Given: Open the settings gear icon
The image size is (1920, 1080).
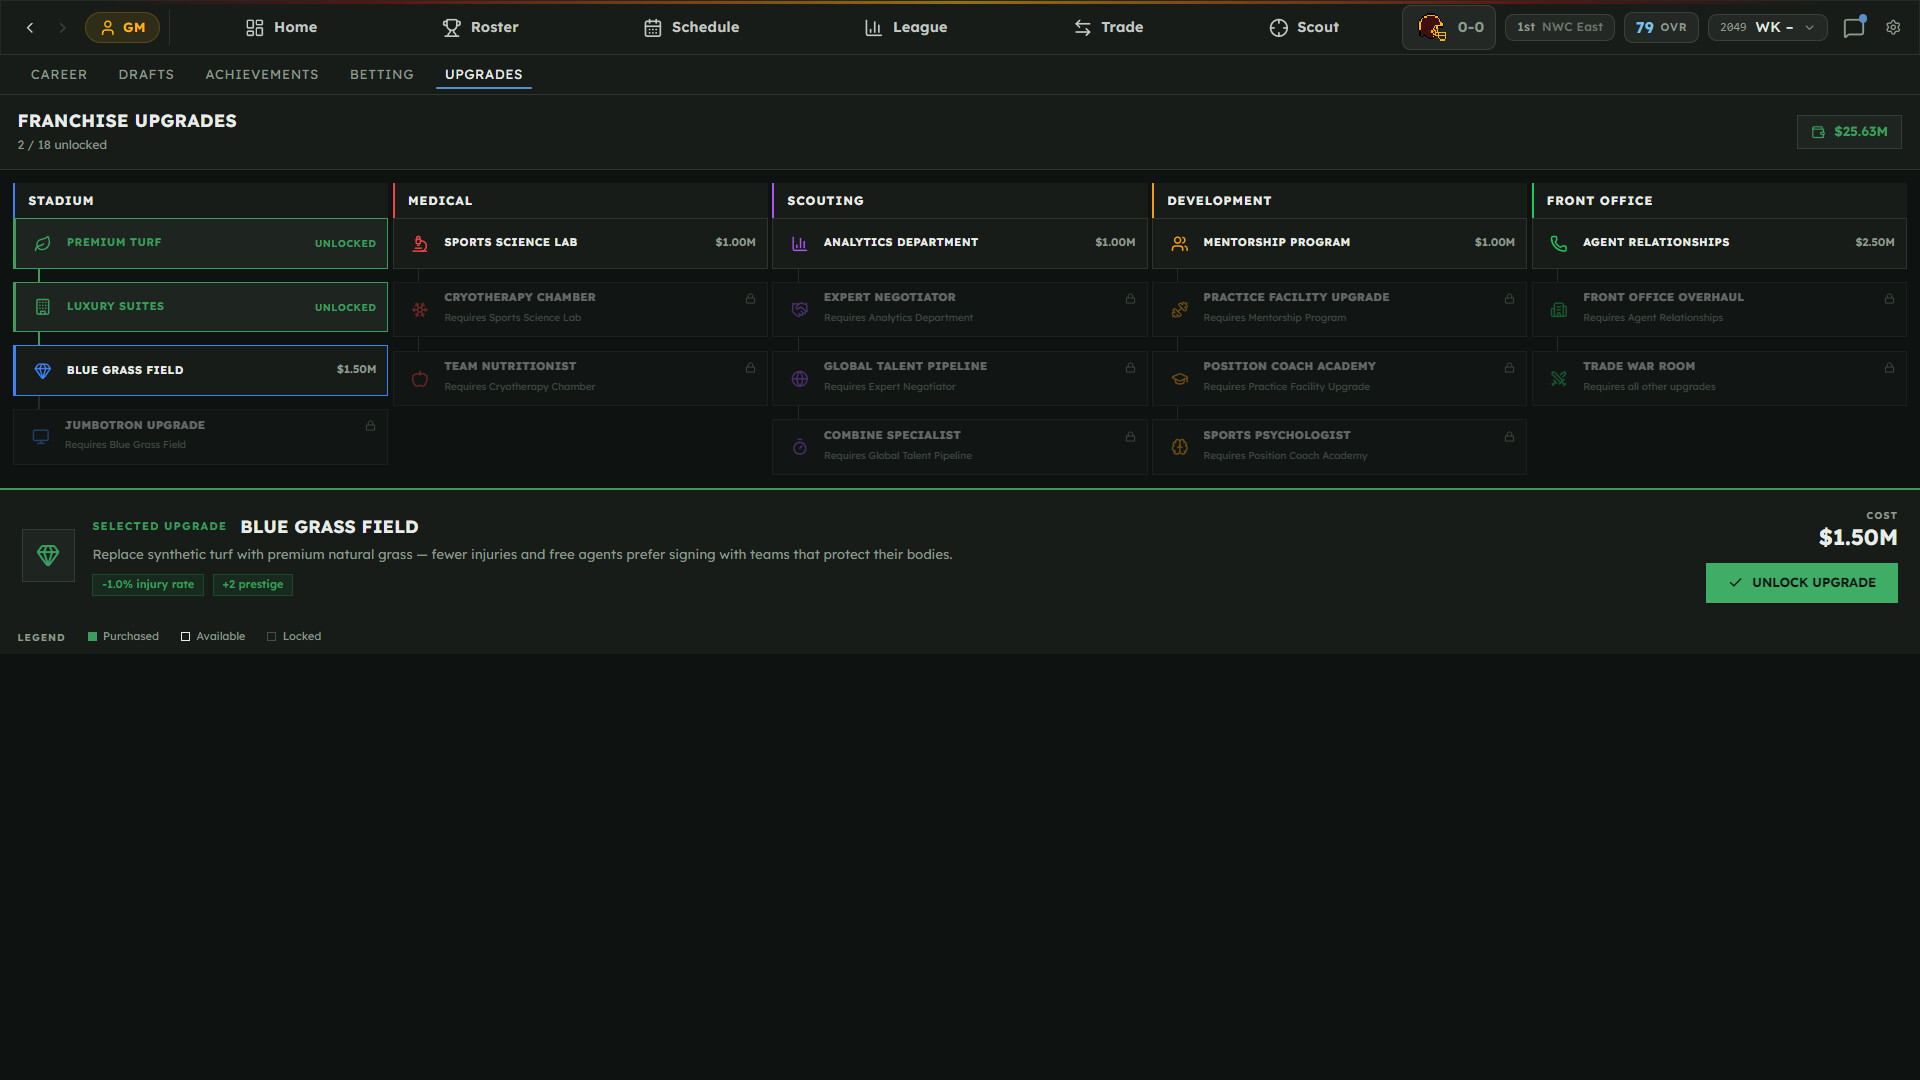Looking at the screenshot, I should (x=1893, y=28).
